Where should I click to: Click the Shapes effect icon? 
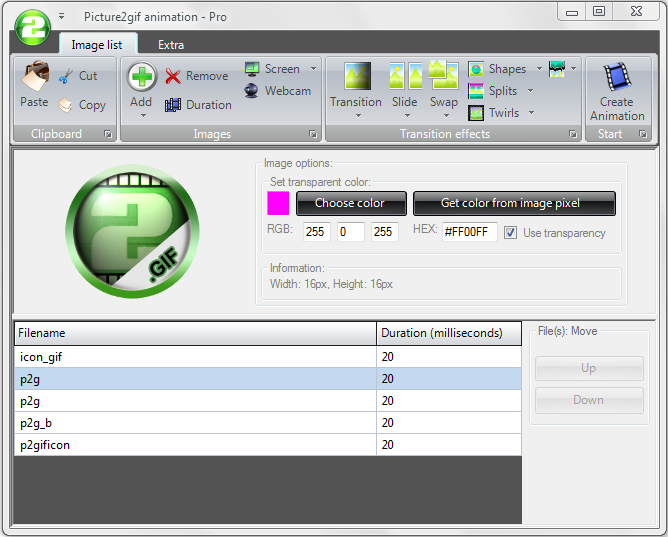pyautogui.click(x=476, y=69)
